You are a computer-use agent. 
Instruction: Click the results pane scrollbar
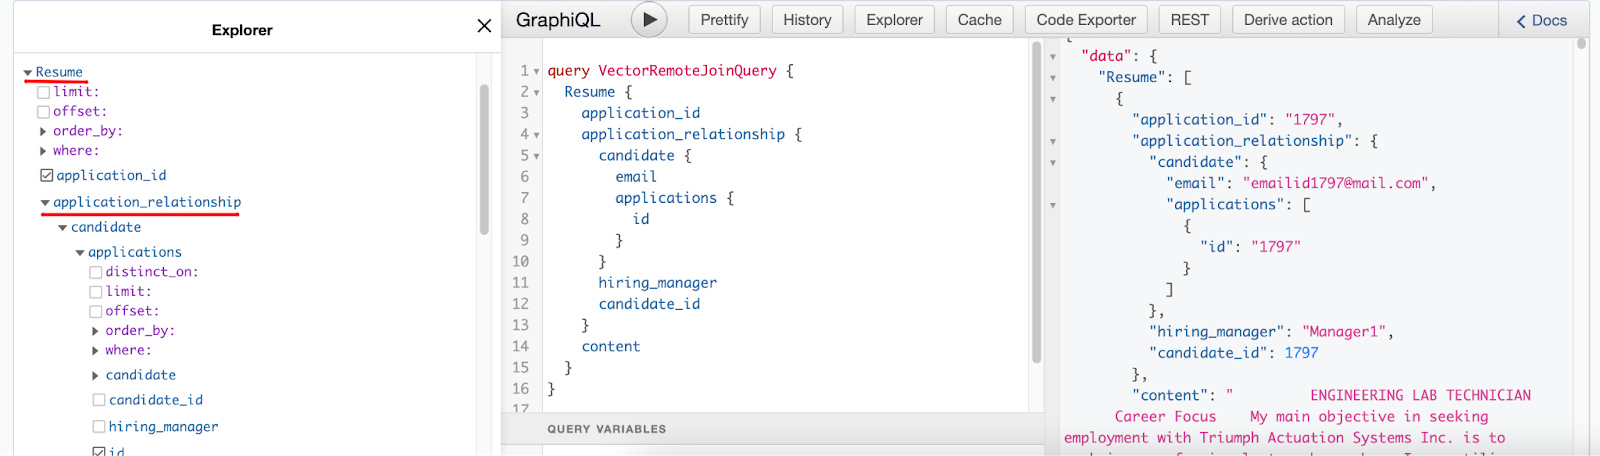click(x=1581, y=44)
